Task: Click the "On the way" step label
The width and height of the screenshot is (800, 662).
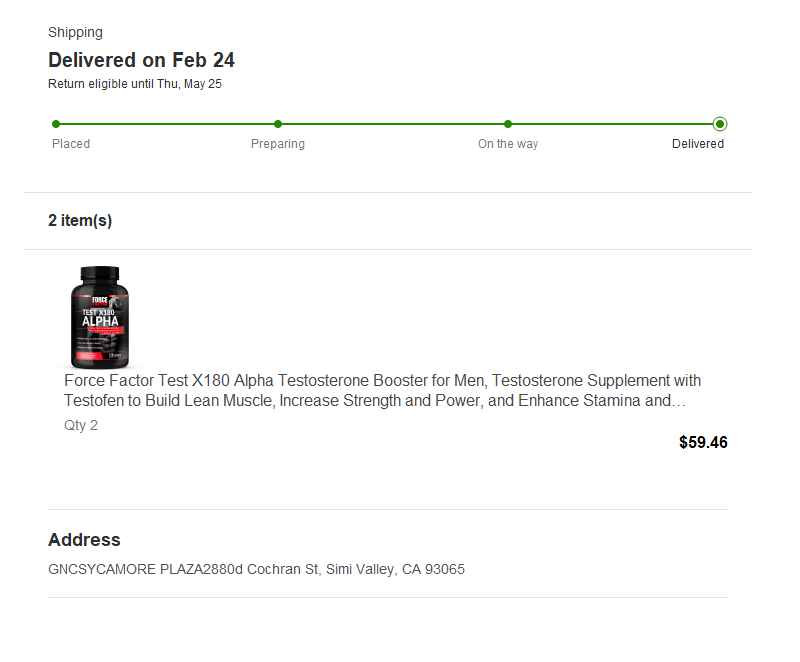Action: [x=508, y=144]
